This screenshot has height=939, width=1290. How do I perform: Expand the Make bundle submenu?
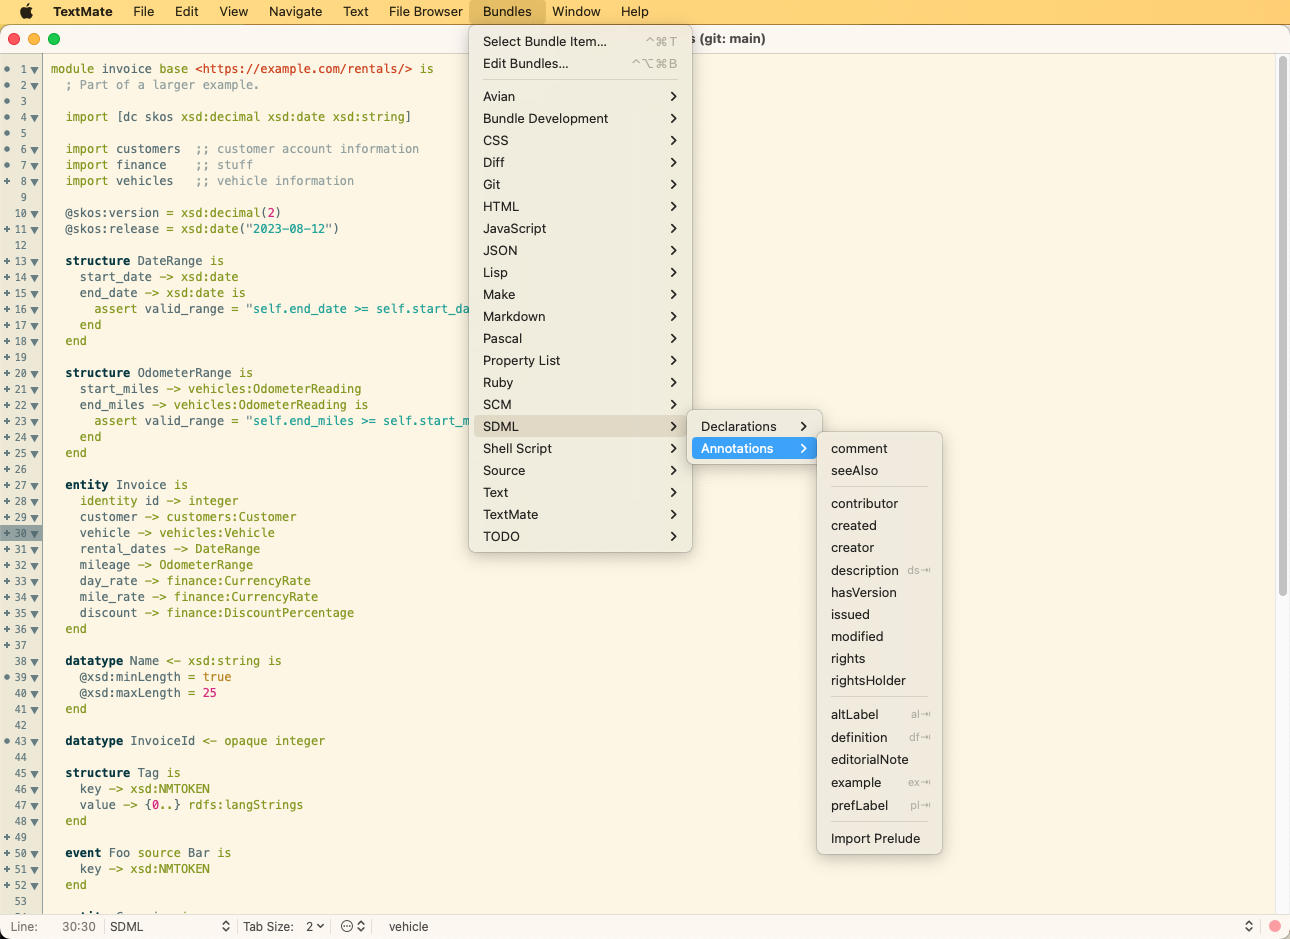click(580, 294)
